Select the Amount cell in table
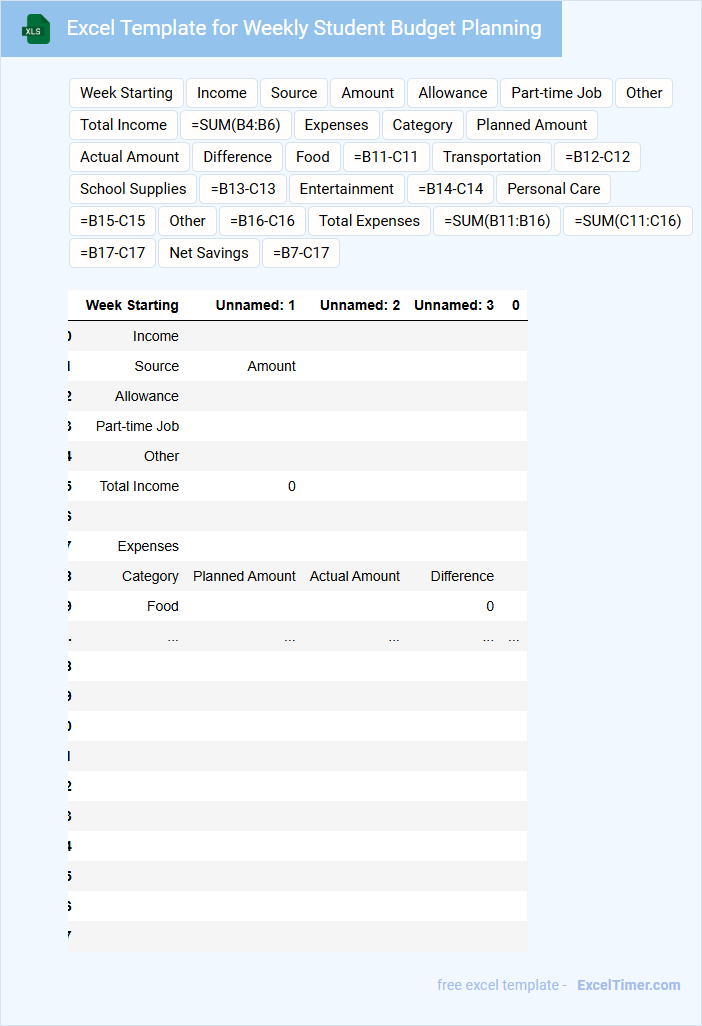 [272, 366]
